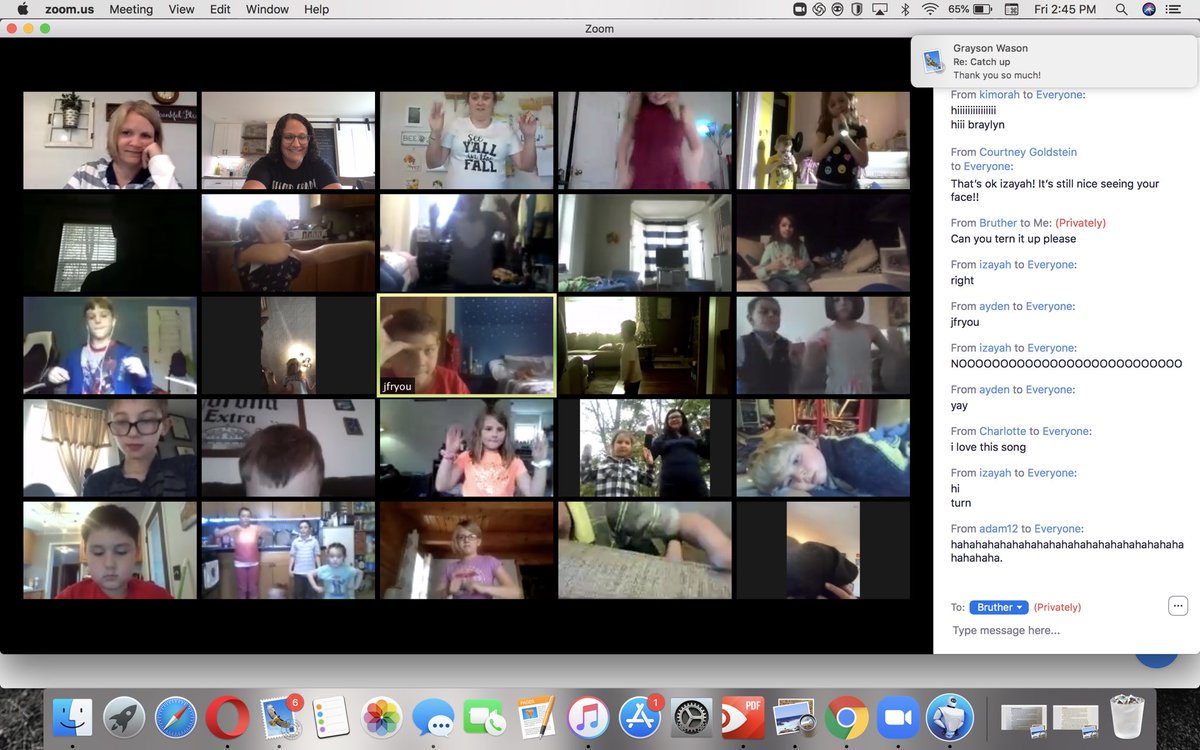The image size is (1200, 750).
Task: Launch Opera browser from the dock
Action: [x=228, y=718]
